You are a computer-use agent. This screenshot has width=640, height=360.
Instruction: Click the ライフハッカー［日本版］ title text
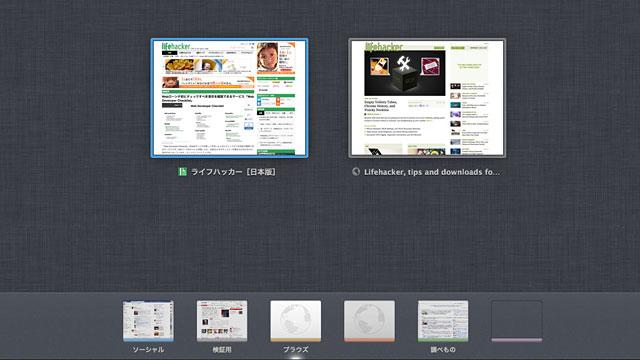(x=233, y=172)
